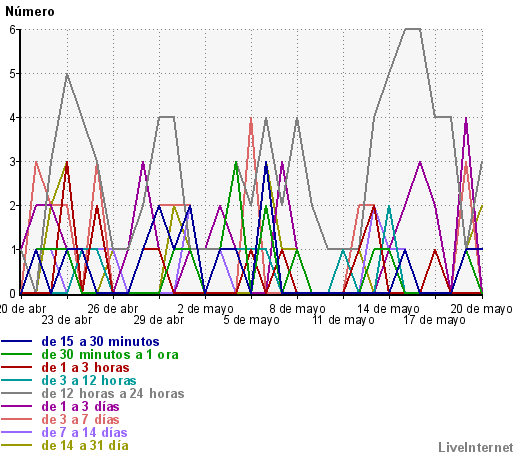Click the y-axis value 5
This screenshot has width=520, height=457.
13,74
